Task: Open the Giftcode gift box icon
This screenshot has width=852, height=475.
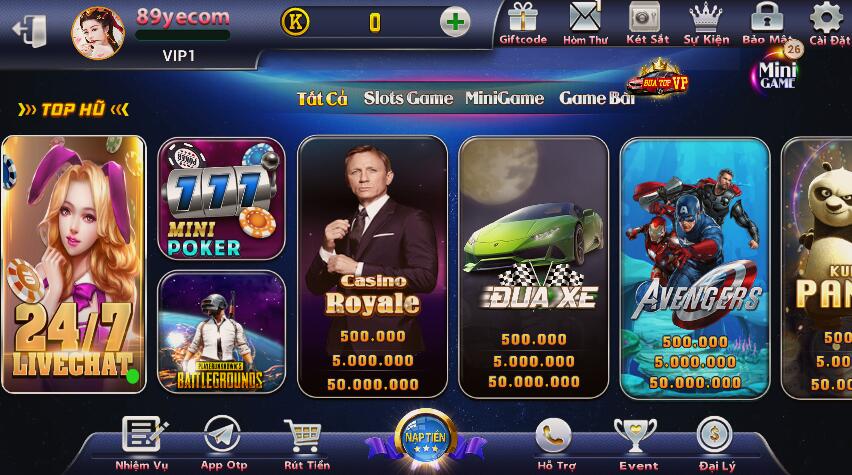Action: pos(522,17)
